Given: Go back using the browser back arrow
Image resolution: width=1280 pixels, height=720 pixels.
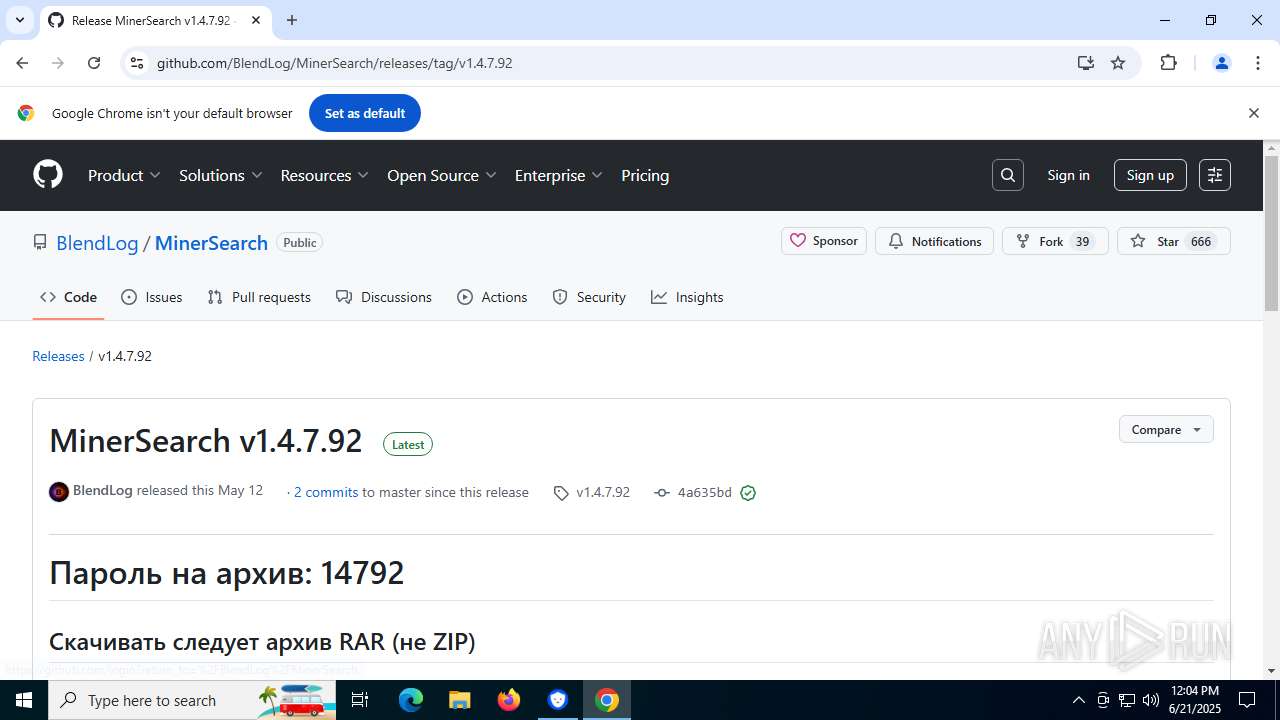Looking at the screenshot, I should [22, 63].
